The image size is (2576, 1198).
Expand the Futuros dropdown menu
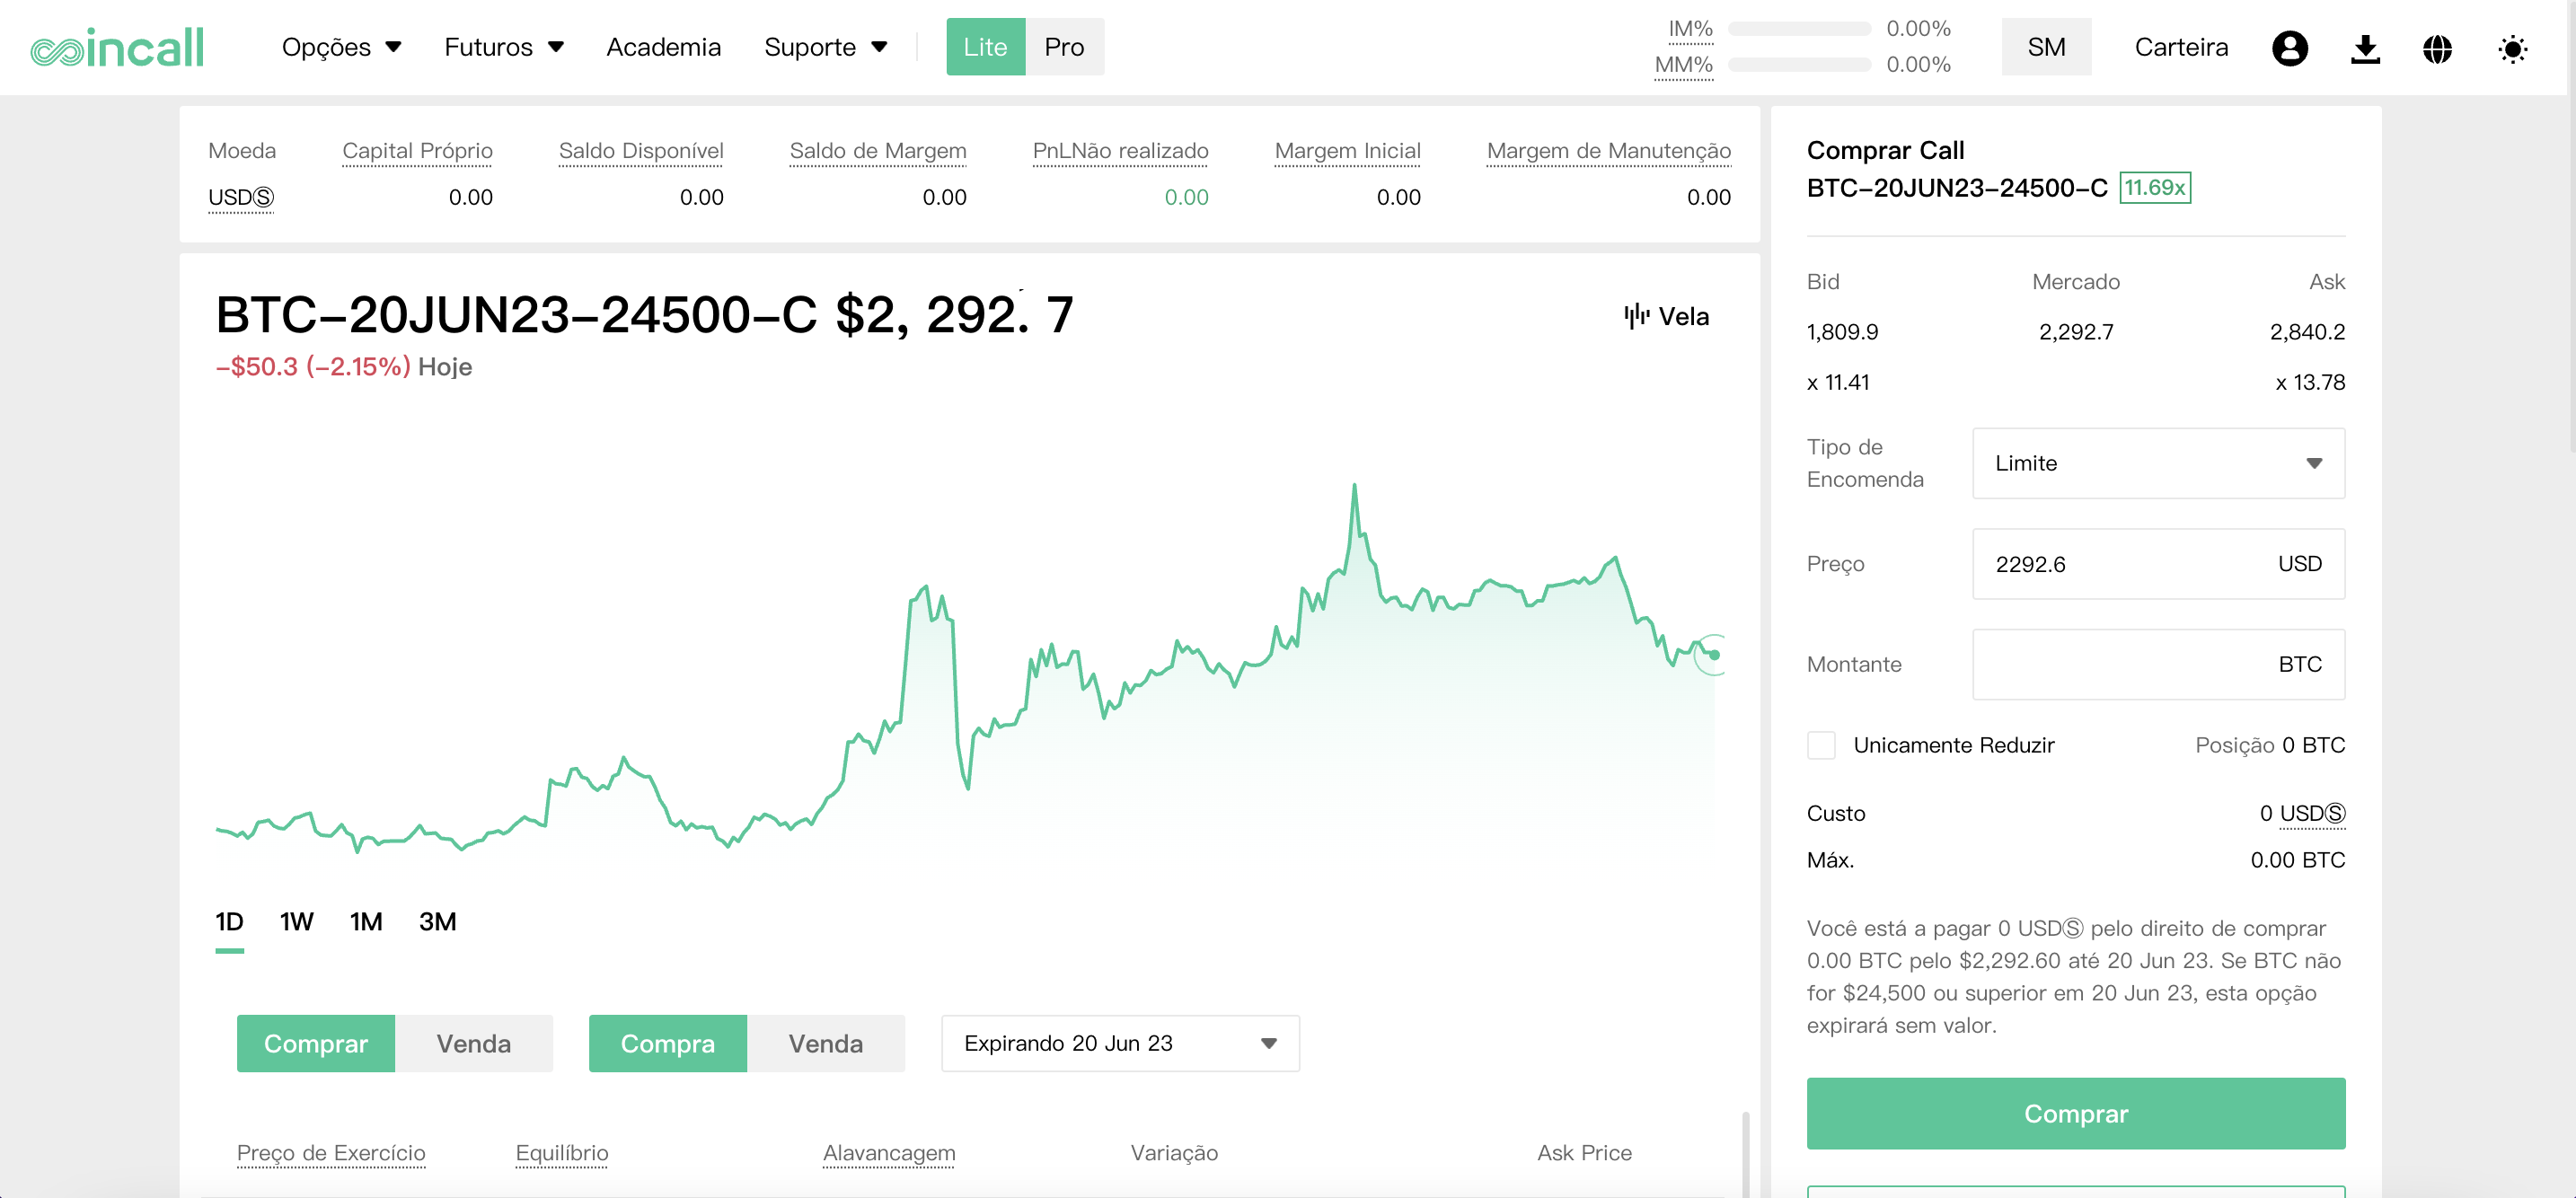pos(504,47)
